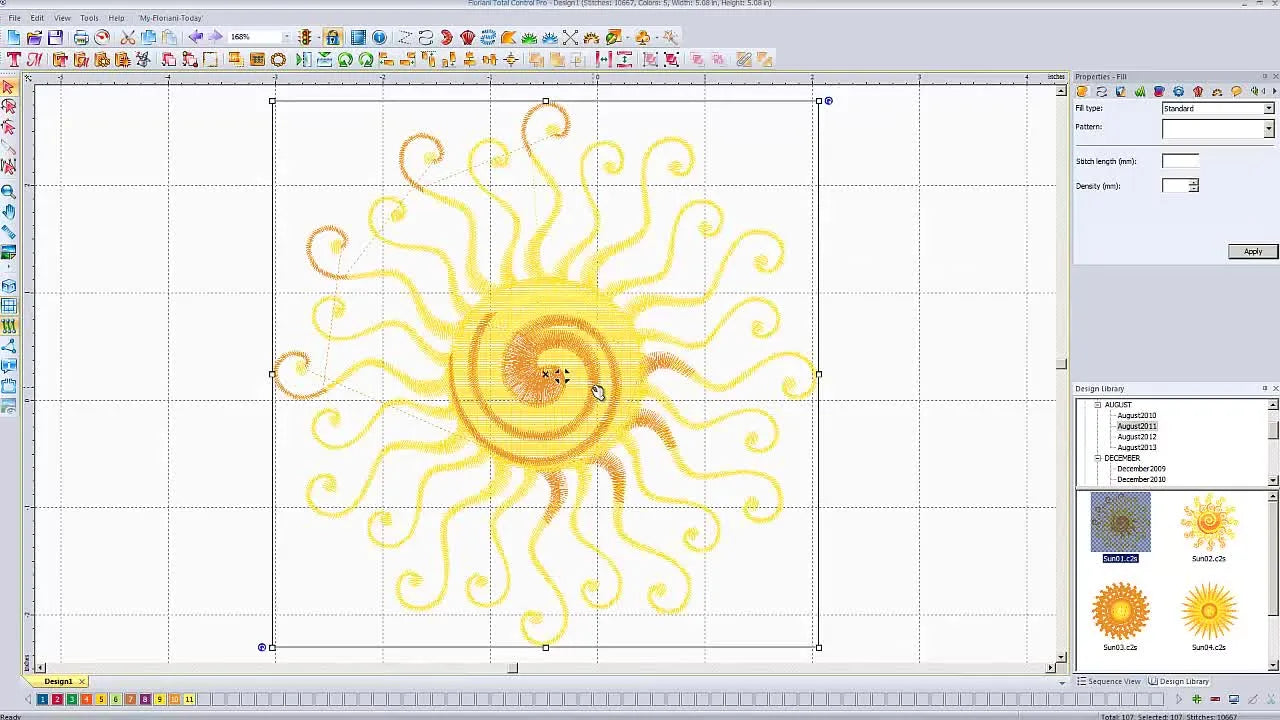Pick the Pan hand tool
1280x720 pixels.
point(8,212)
